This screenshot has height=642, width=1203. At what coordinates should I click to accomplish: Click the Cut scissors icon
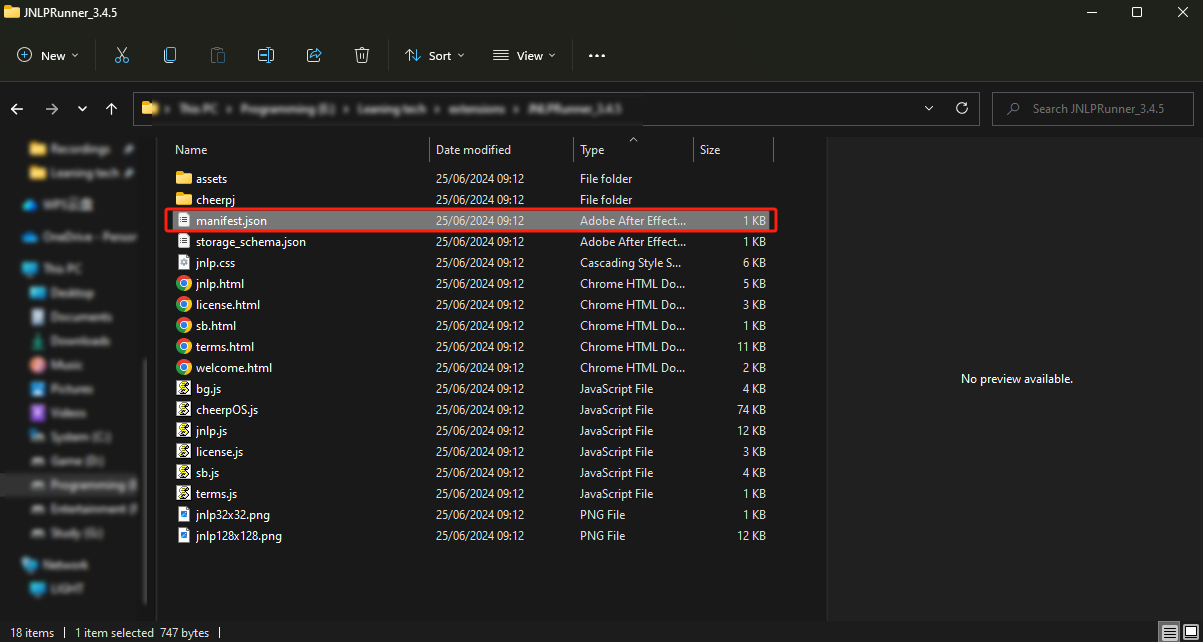[122, 56]
